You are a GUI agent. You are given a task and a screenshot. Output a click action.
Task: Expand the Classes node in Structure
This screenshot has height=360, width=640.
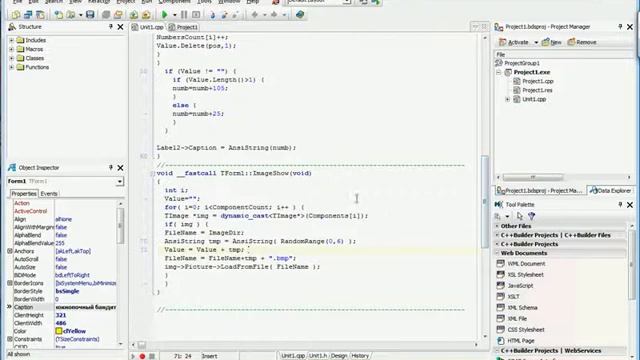[11, 58]
